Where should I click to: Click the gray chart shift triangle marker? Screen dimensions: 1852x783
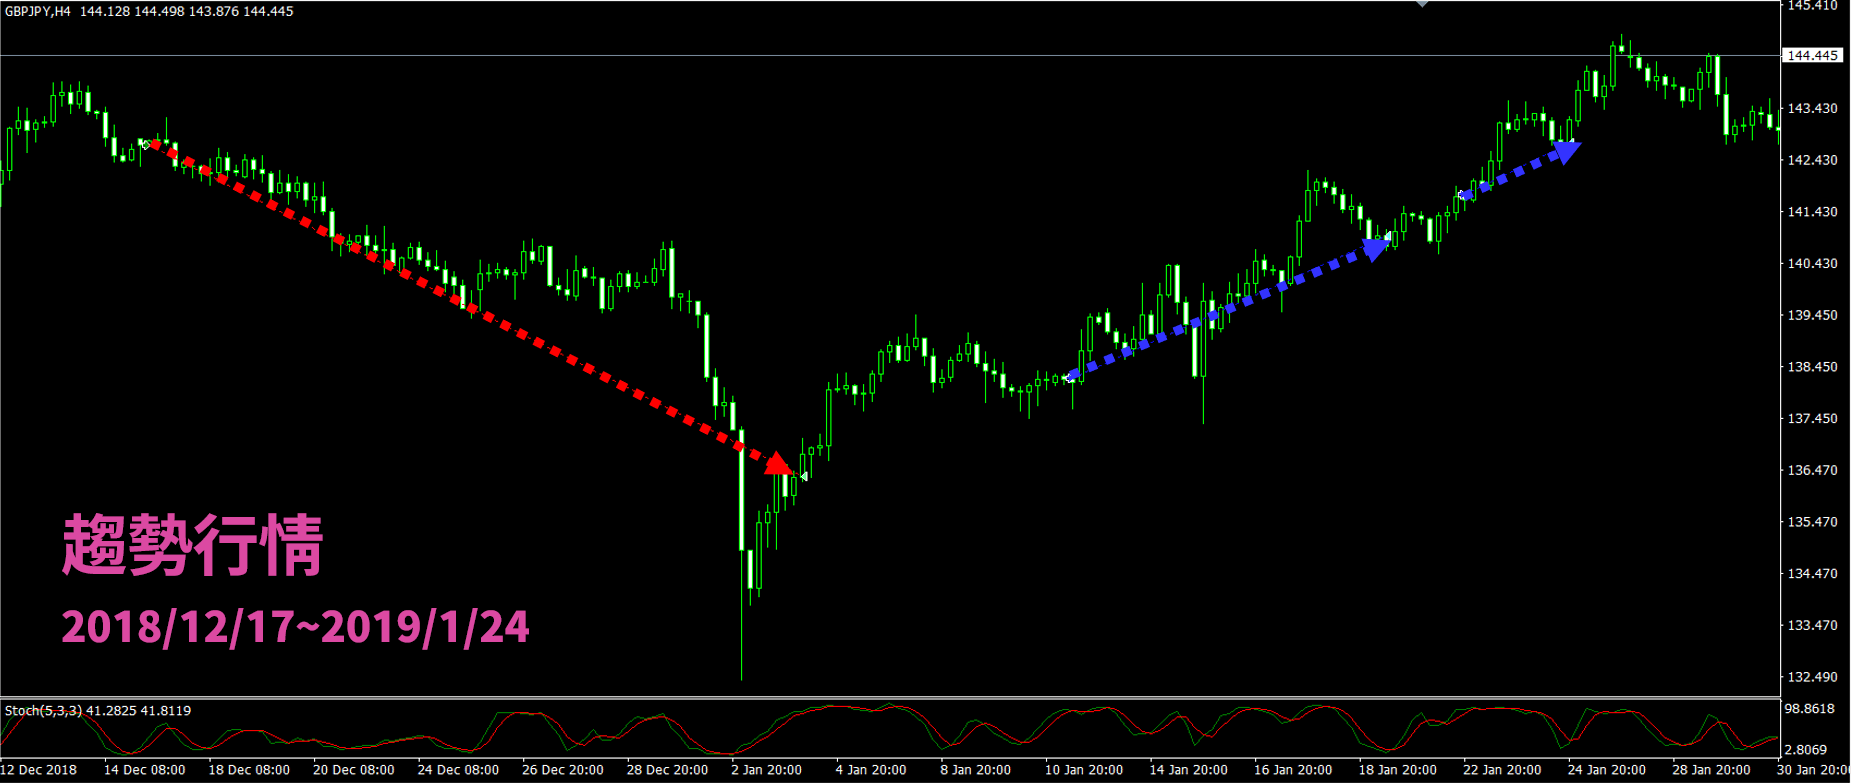[1422, 4]
